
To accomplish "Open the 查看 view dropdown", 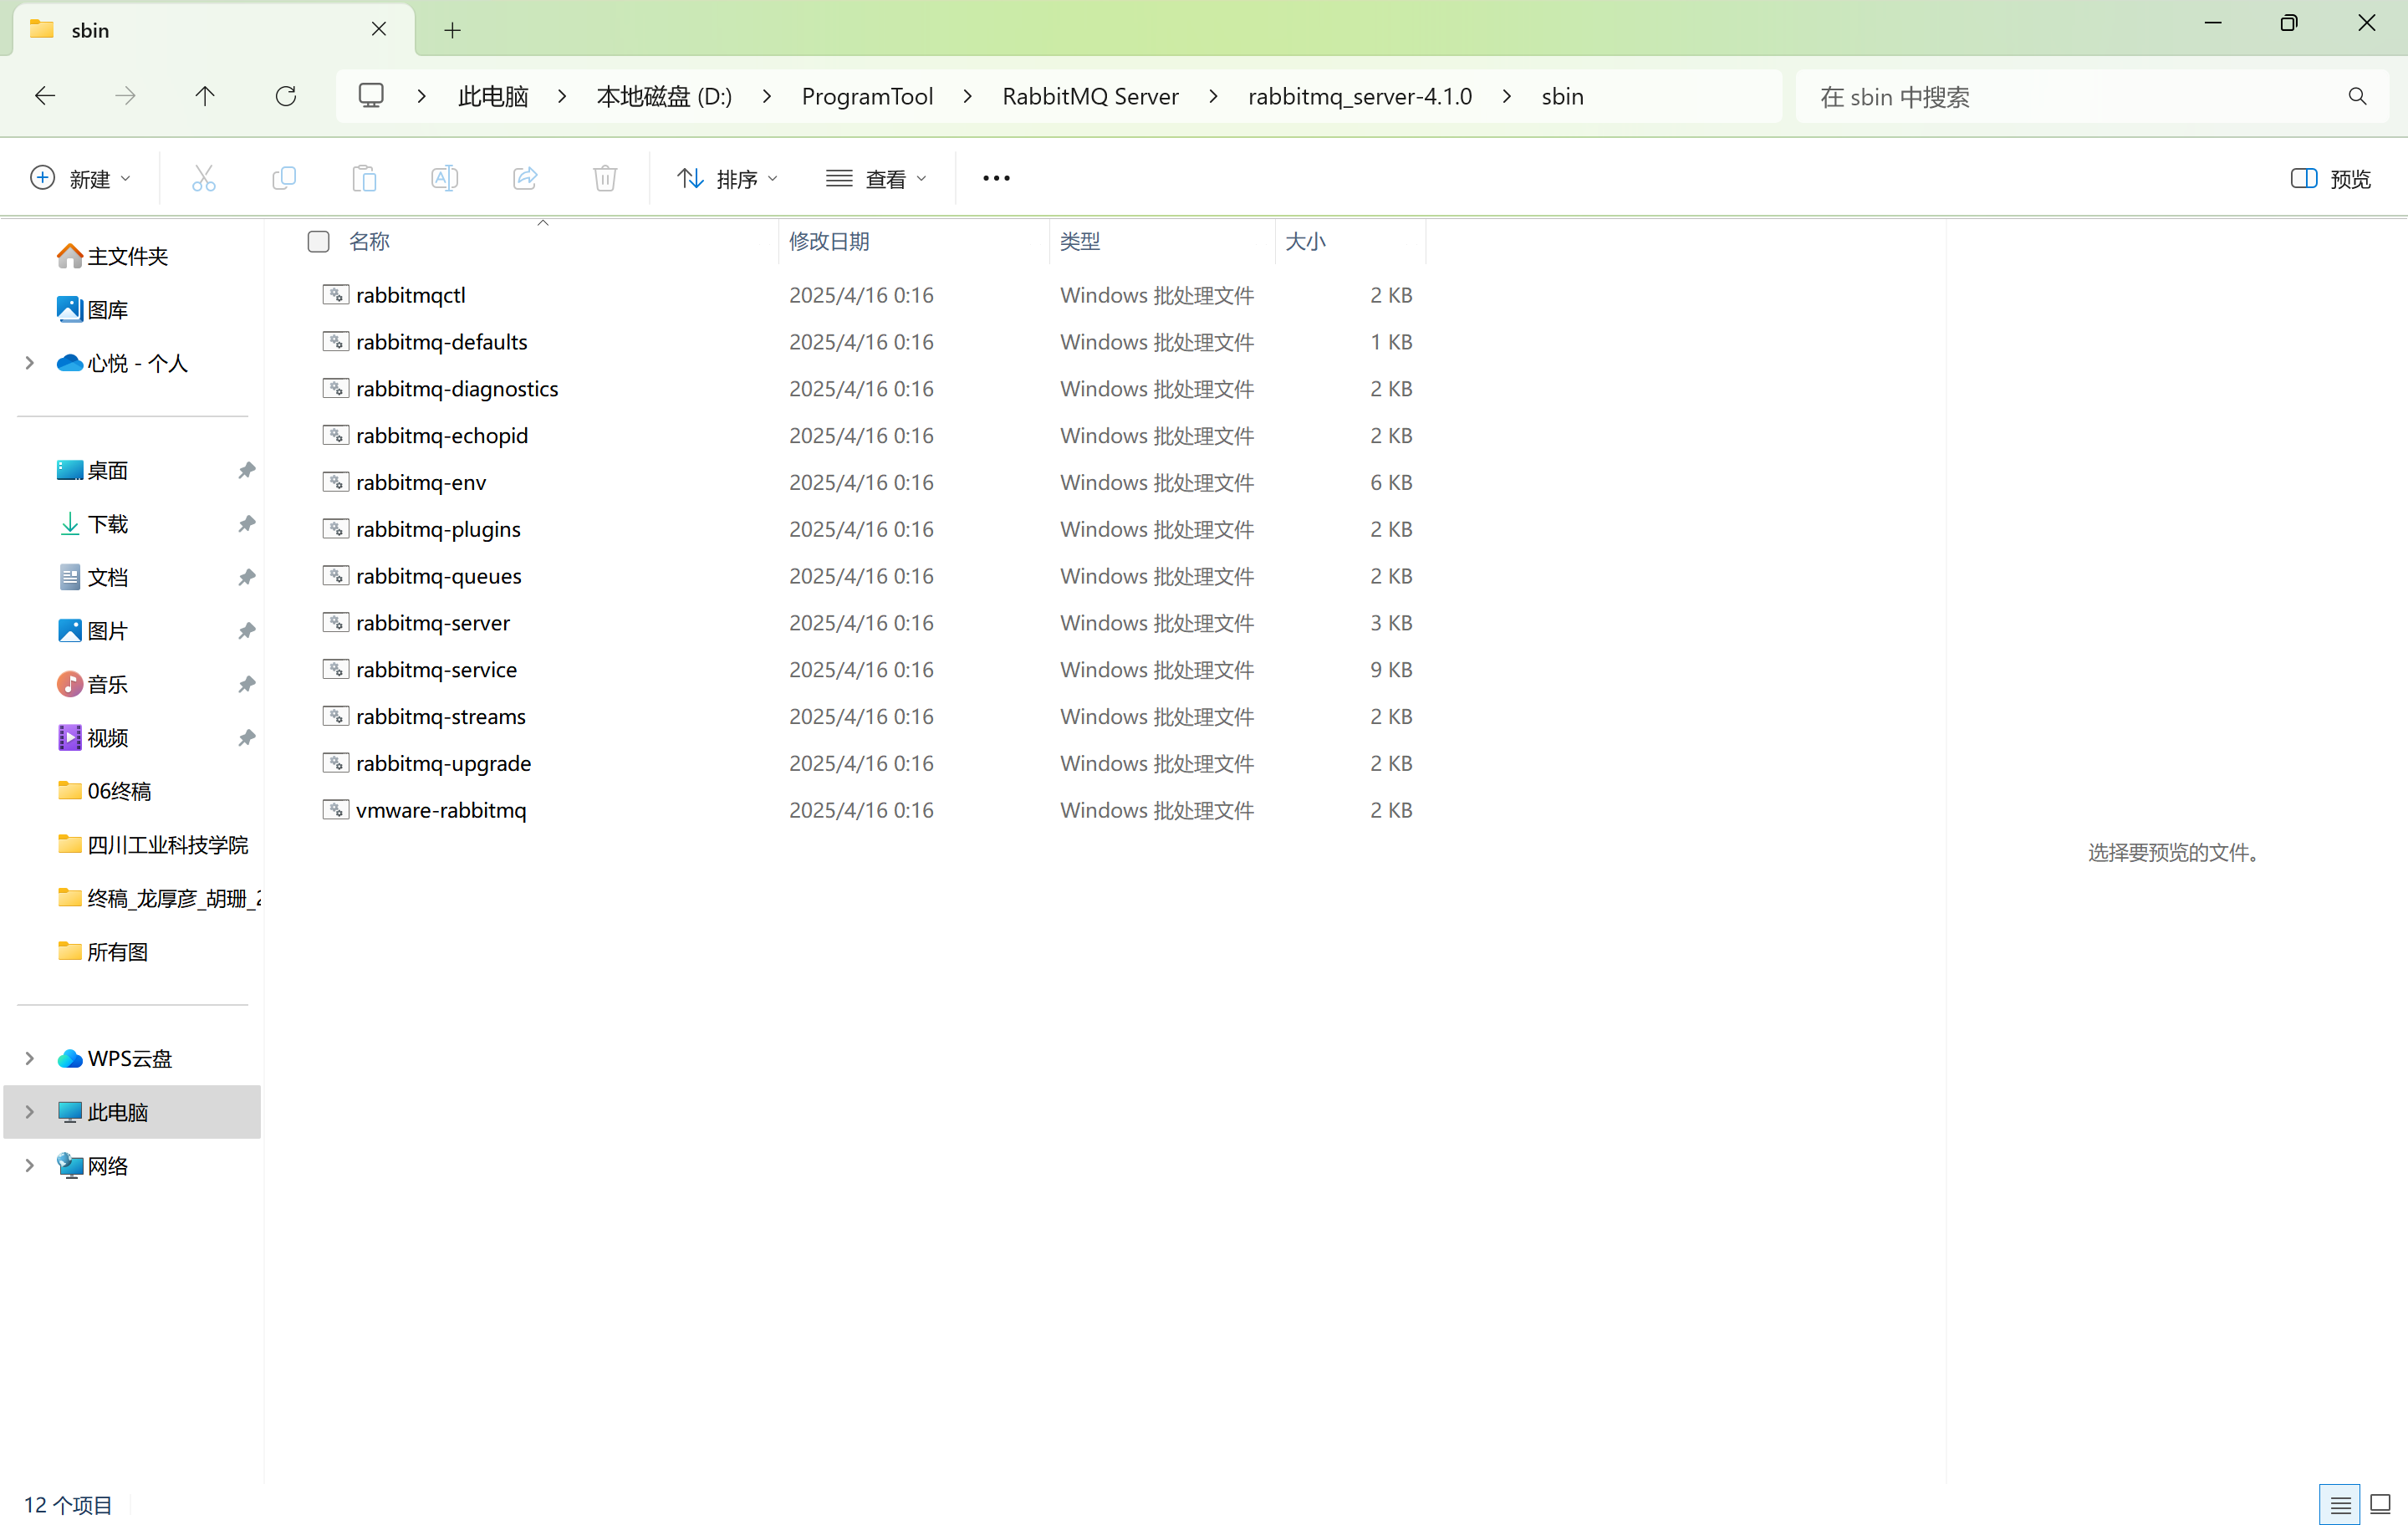I will (x=876, y=178).
